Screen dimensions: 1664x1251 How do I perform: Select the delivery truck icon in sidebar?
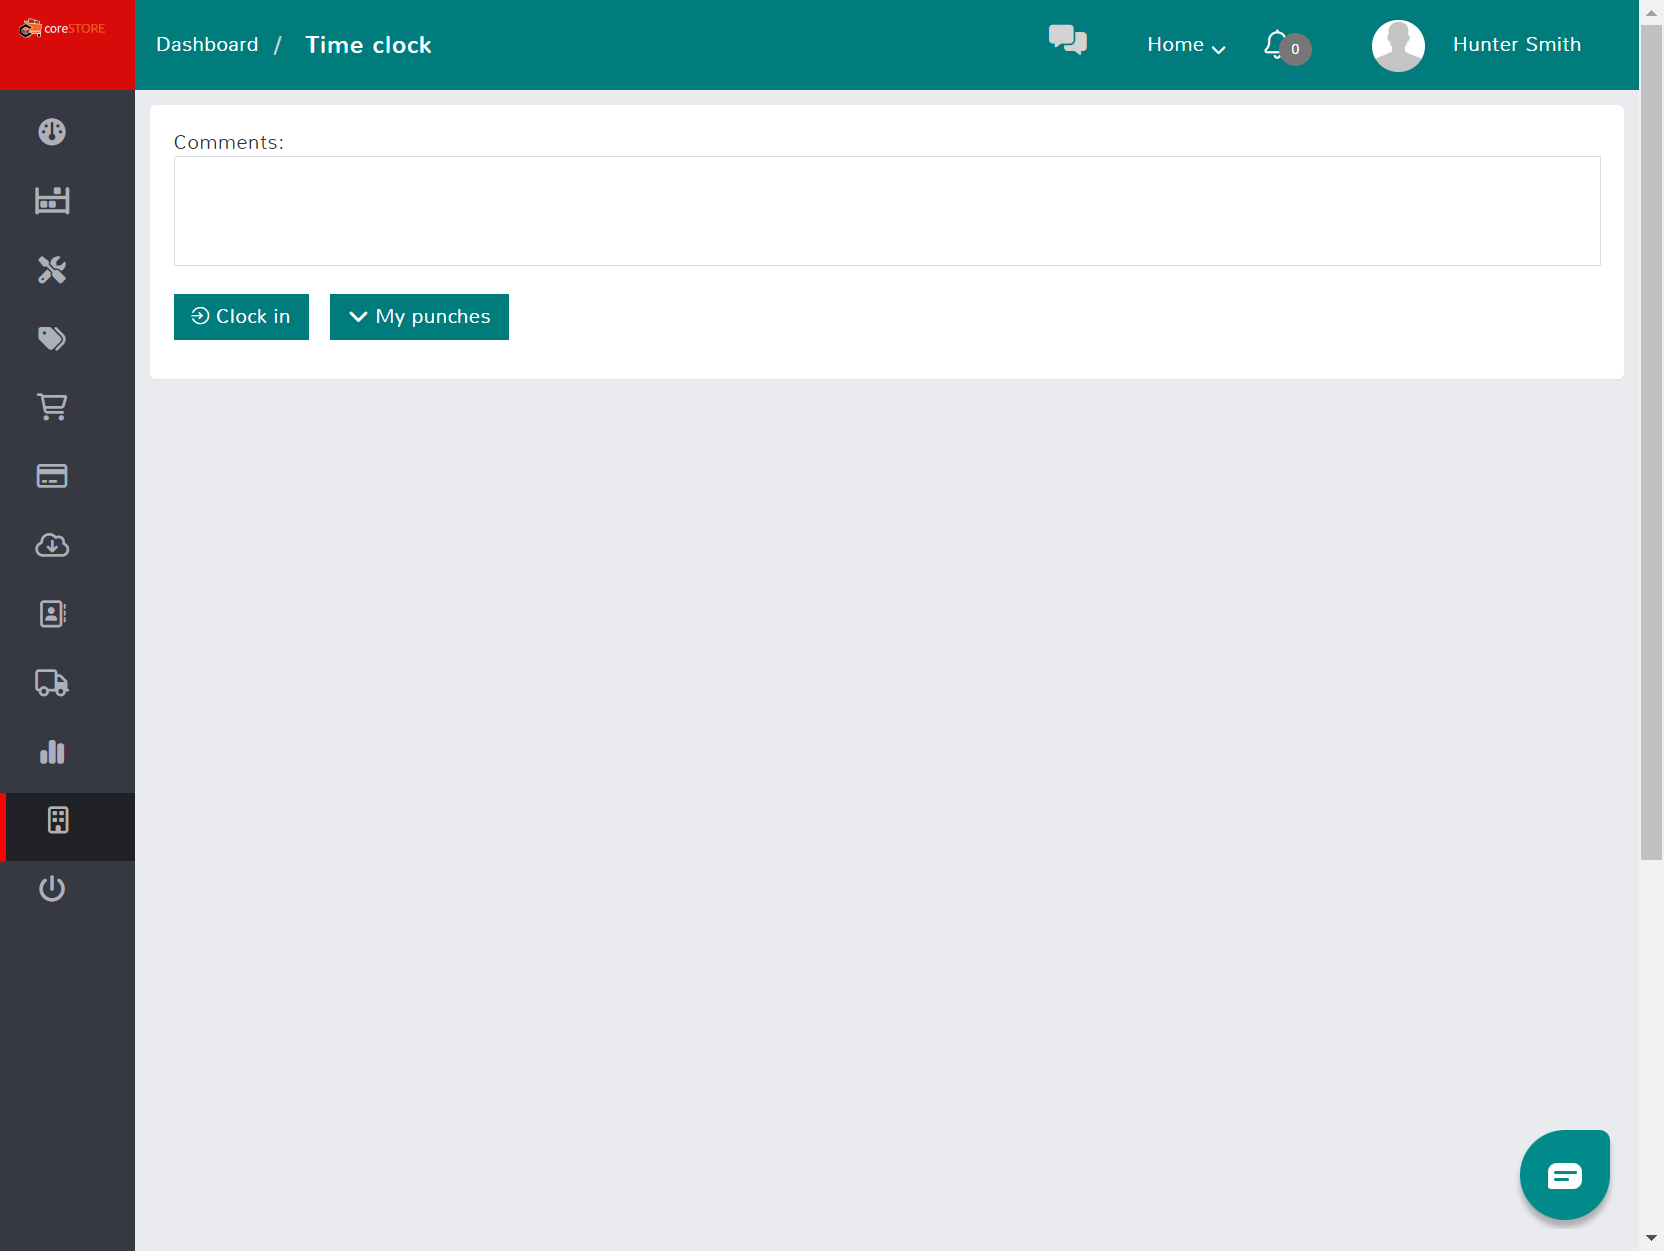(x=52, y=683)
